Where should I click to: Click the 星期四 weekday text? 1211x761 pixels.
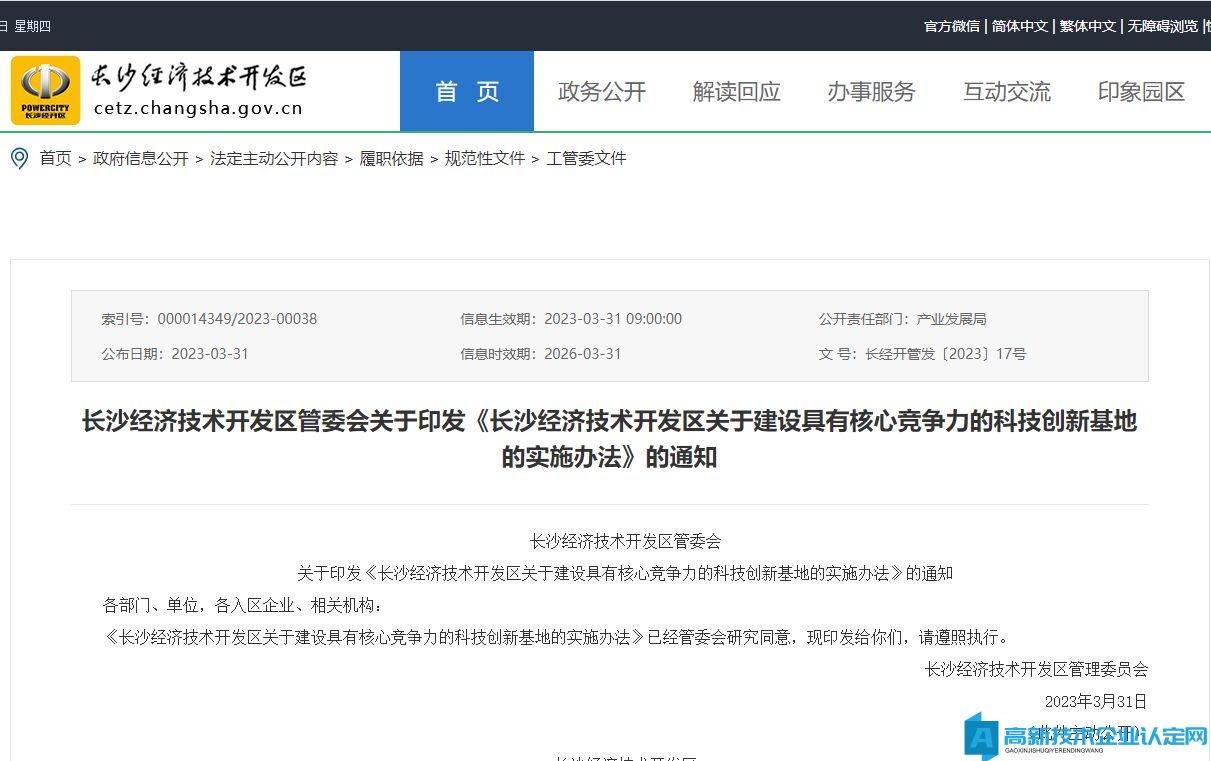tap(32, 26)
